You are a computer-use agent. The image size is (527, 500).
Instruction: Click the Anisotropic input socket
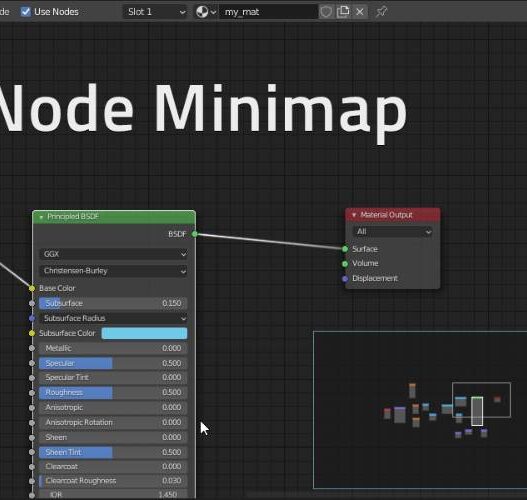coord(32,408)
